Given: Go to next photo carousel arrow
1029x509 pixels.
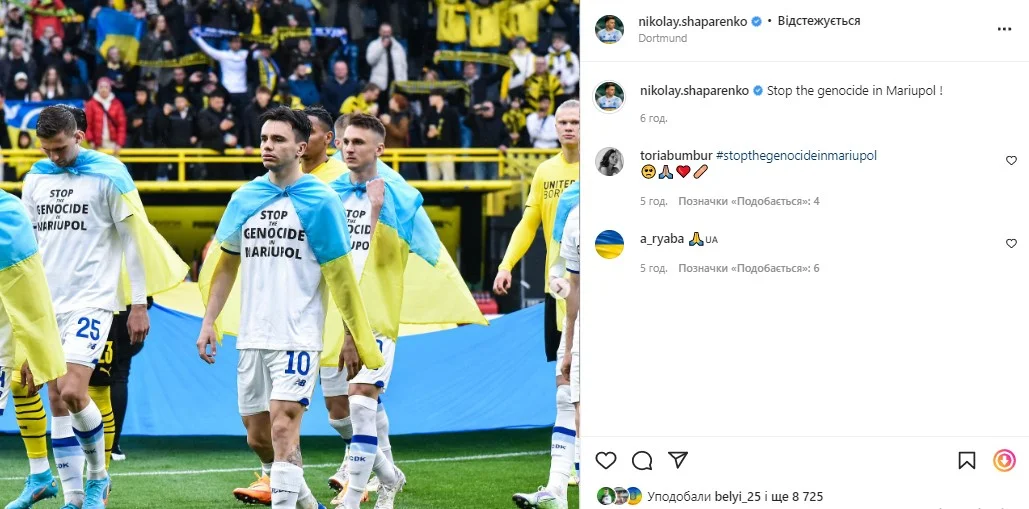Looking at the screenshot, I should point(560,288).
